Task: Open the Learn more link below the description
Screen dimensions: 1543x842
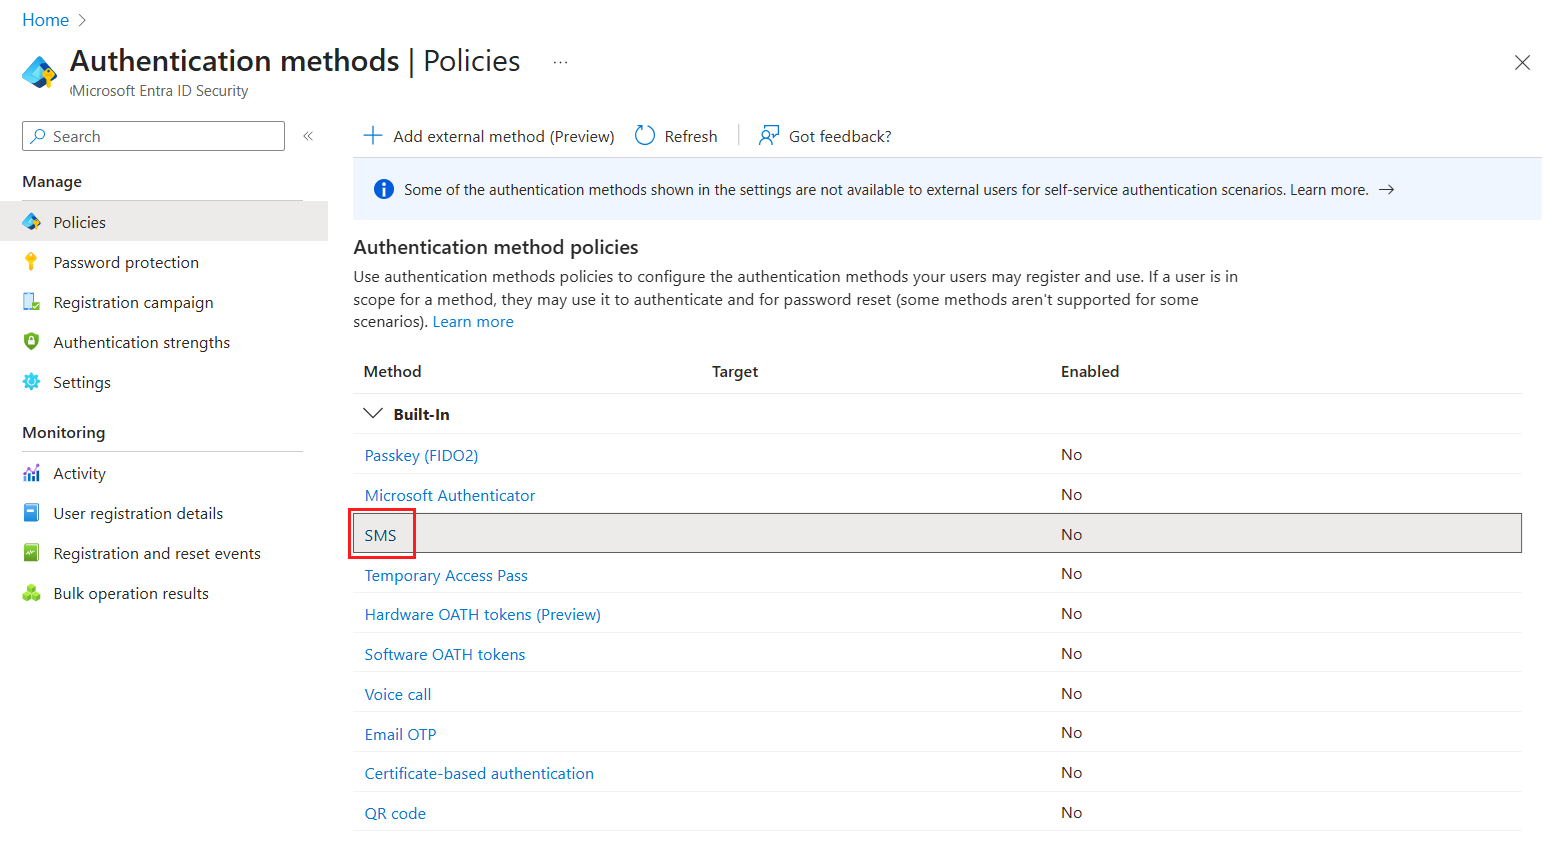Action: point(472,321)
